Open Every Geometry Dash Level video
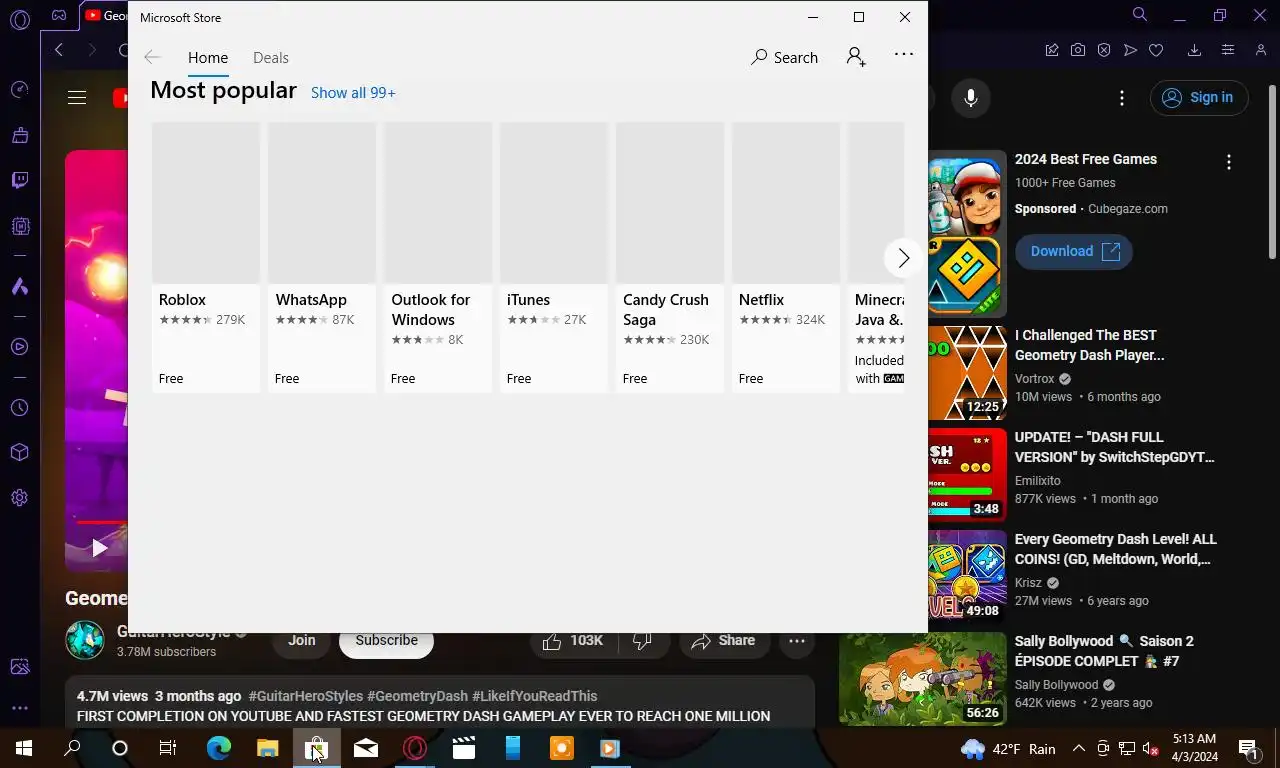 point(1115,549)
